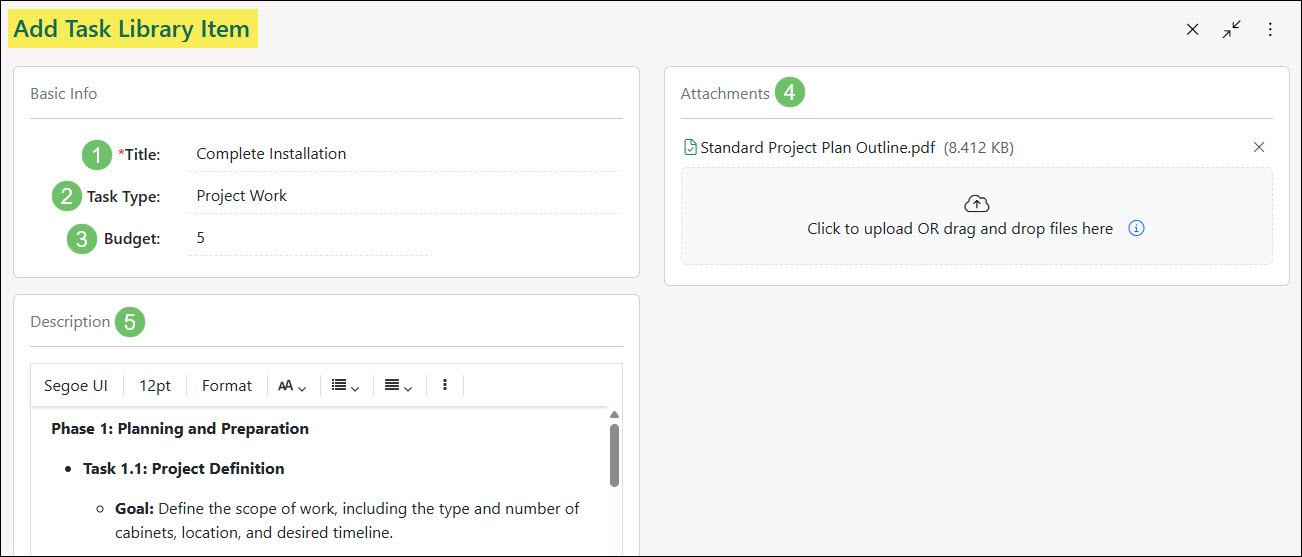Click the cloud upload icon

point(976,204)
